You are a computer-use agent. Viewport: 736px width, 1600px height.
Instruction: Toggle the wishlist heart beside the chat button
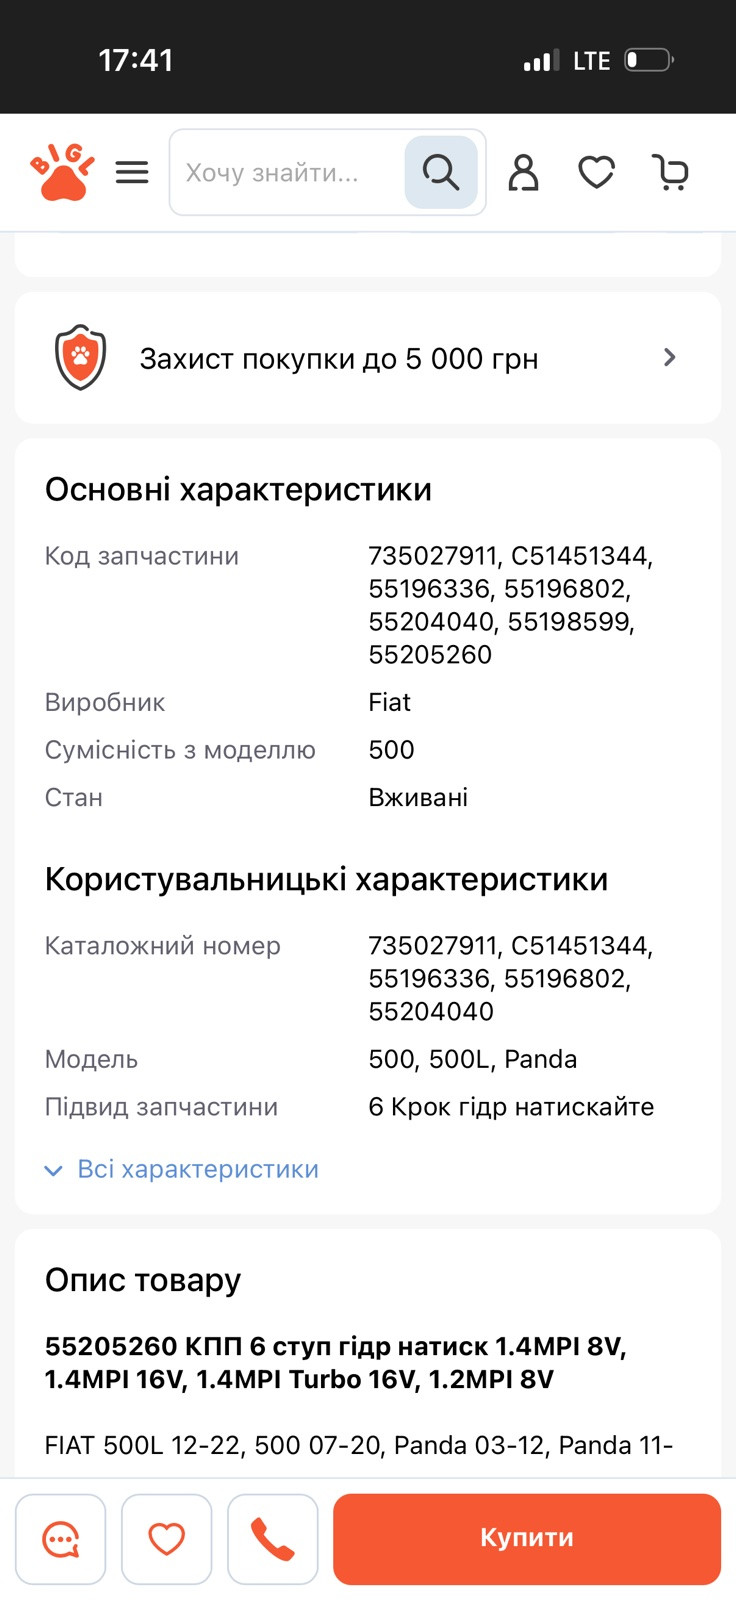click(167, 1539)
